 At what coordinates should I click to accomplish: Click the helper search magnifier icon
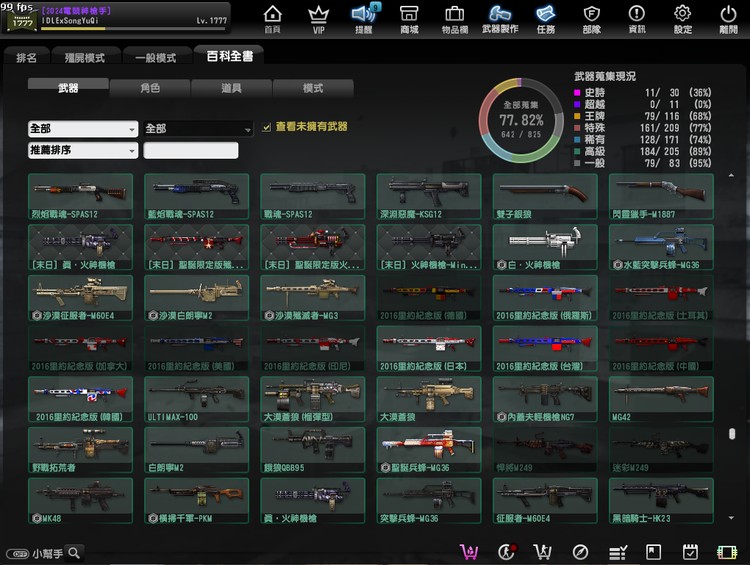pyautogui.click(x=74, y=553)
